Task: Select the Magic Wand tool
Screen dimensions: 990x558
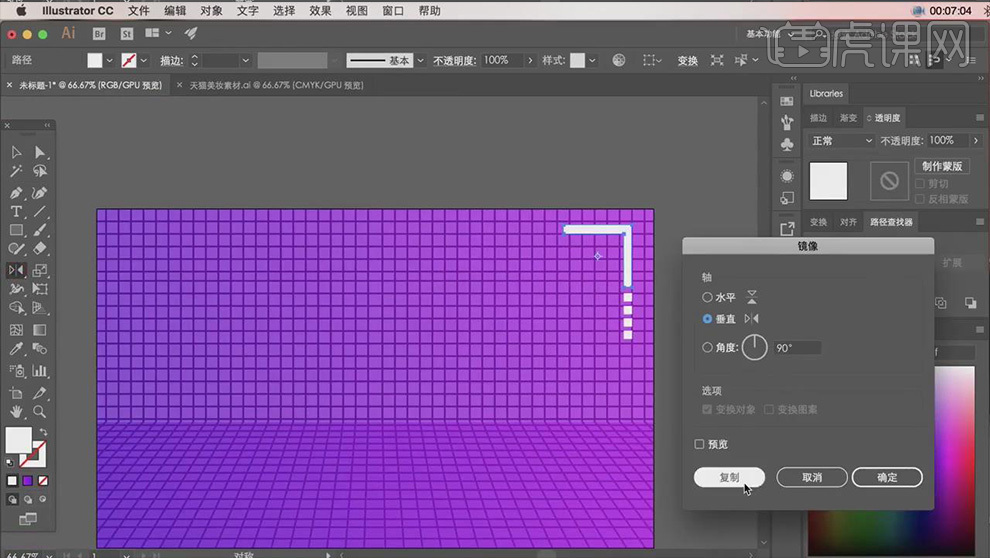Action: (16, 171)
